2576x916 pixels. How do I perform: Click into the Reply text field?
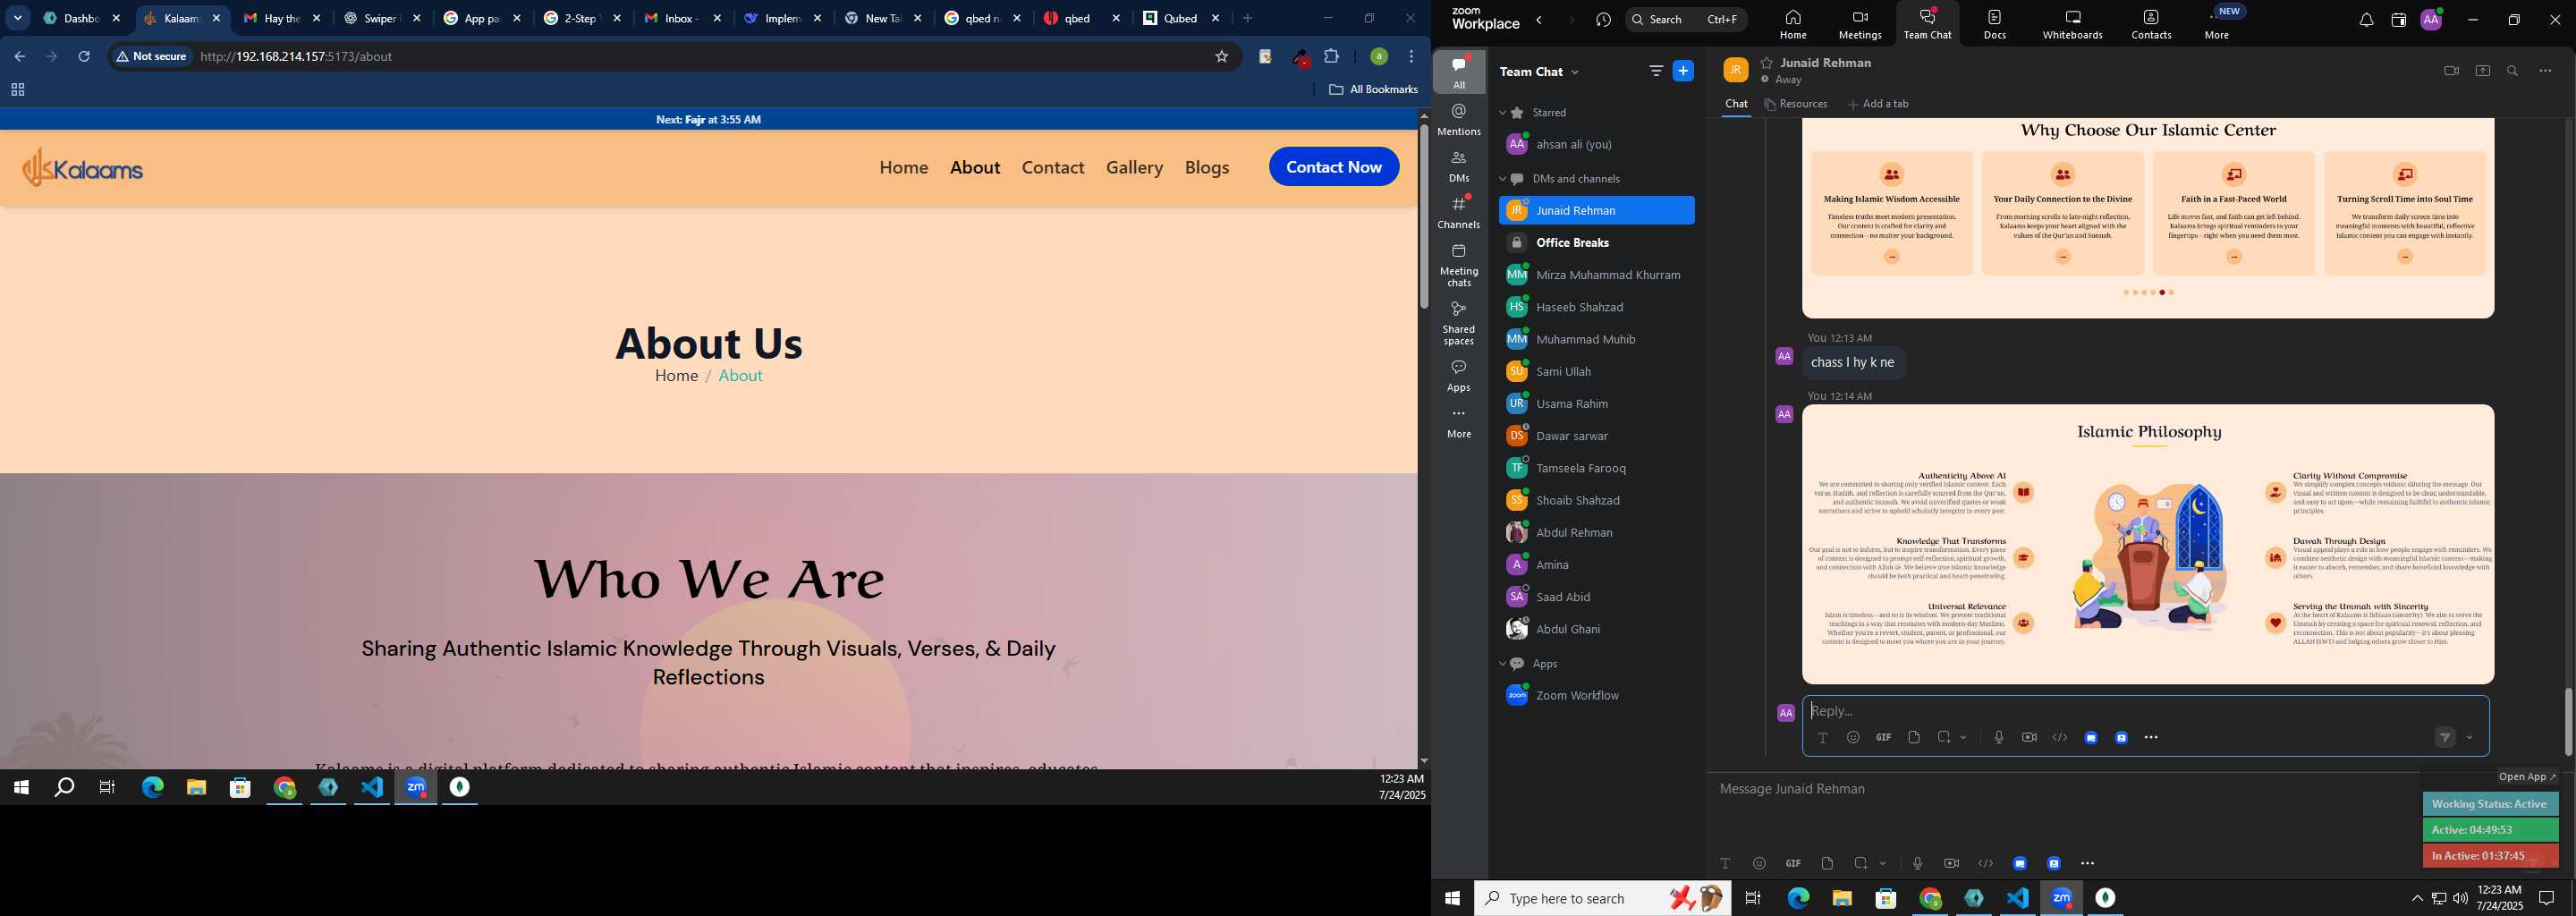click(2145, 711)
